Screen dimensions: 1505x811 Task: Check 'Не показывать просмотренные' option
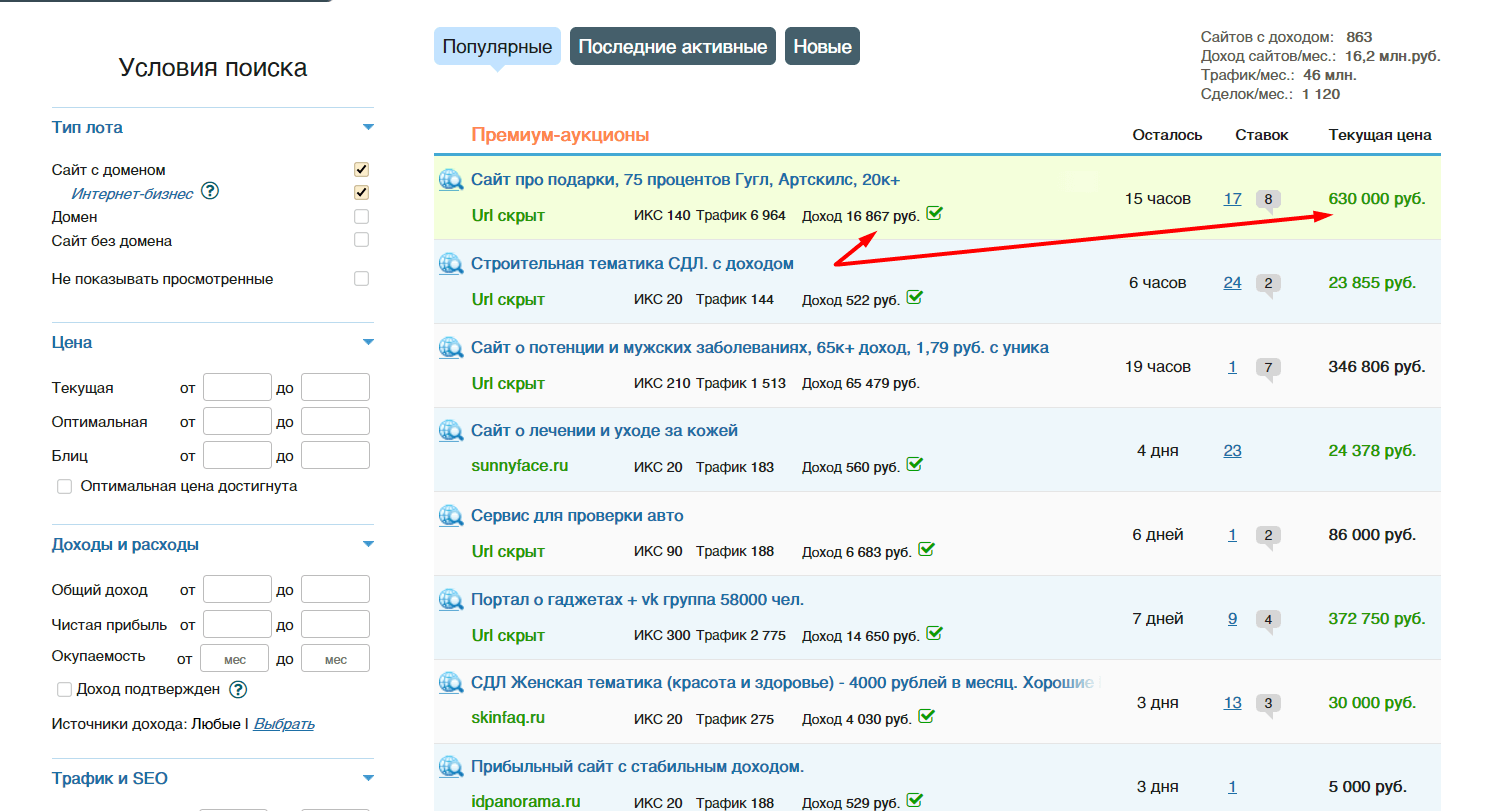[362, 279]
